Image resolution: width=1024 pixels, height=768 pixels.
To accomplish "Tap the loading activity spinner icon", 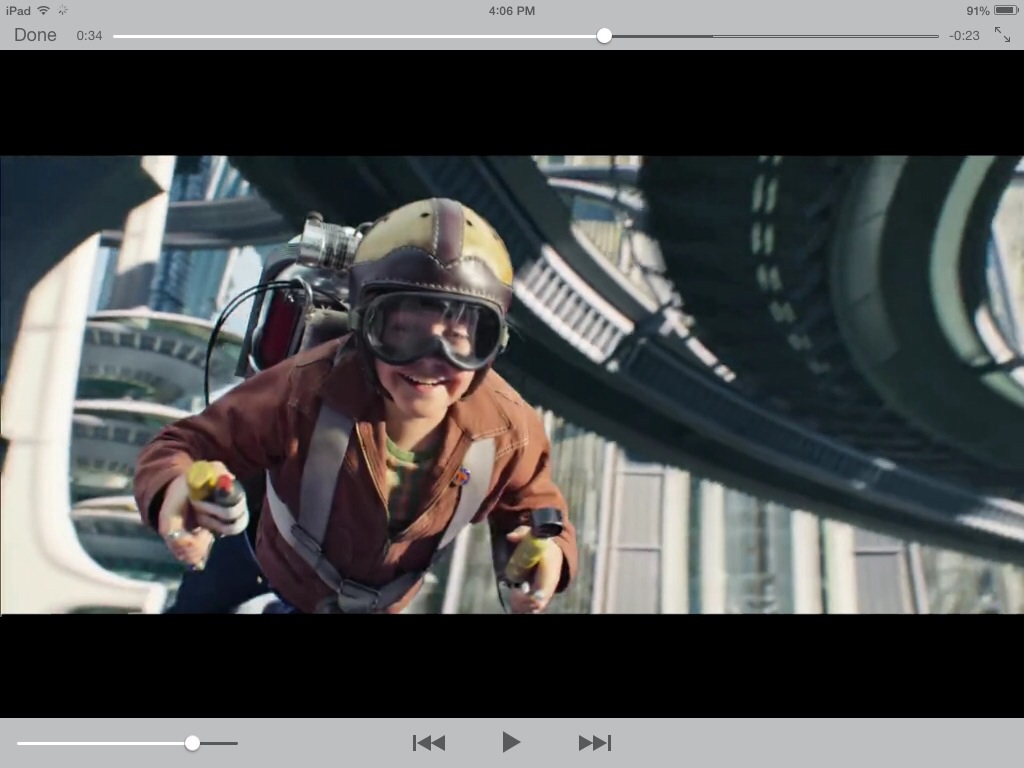I will coord(63,10).
